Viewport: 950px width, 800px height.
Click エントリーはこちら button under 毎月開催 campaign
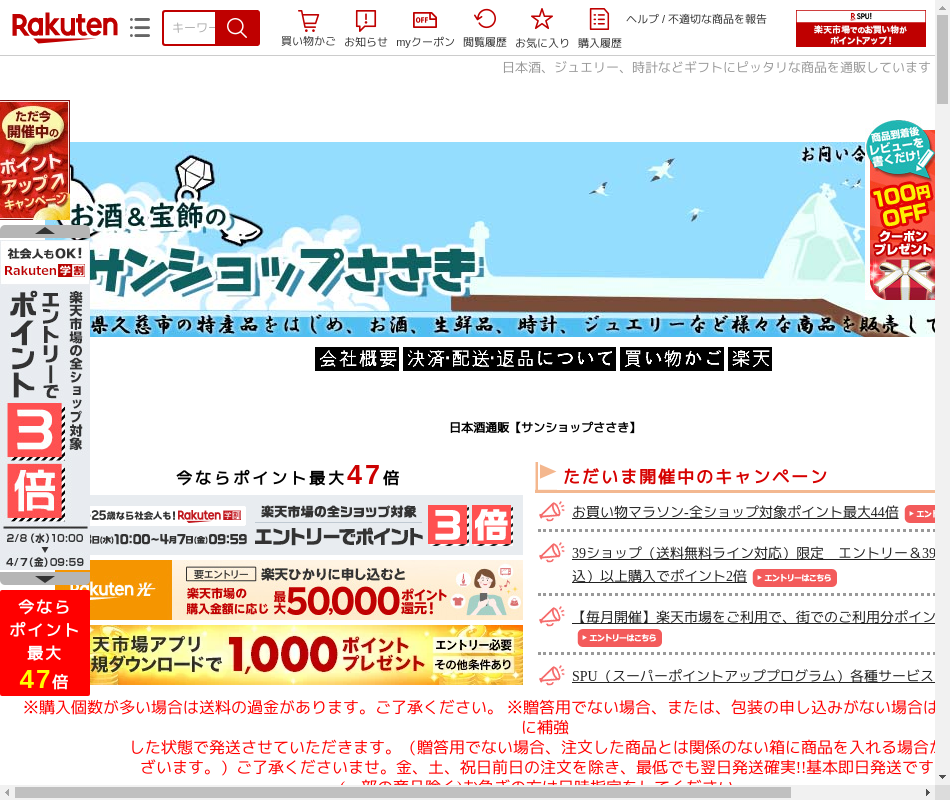[x=620, y=638]
